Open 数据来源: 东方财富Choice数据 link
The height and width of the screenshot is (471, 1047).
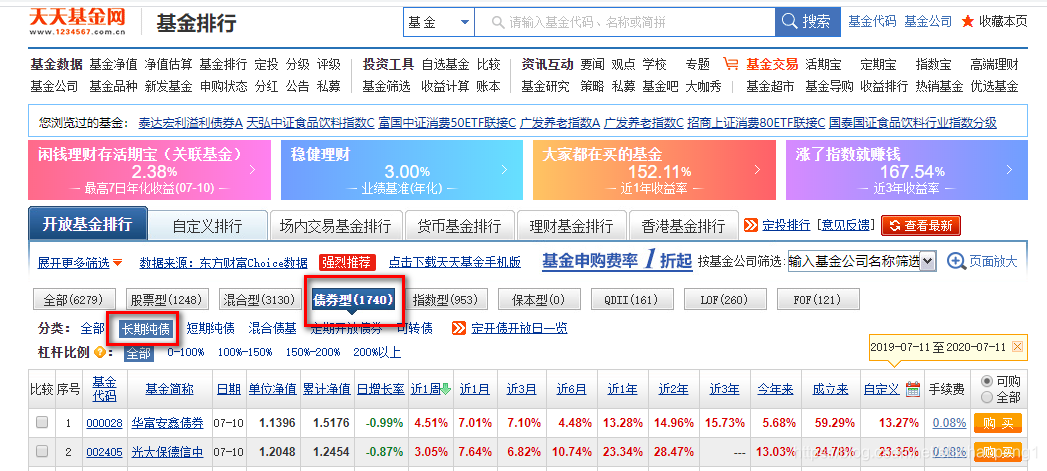(x=224, y=263)
